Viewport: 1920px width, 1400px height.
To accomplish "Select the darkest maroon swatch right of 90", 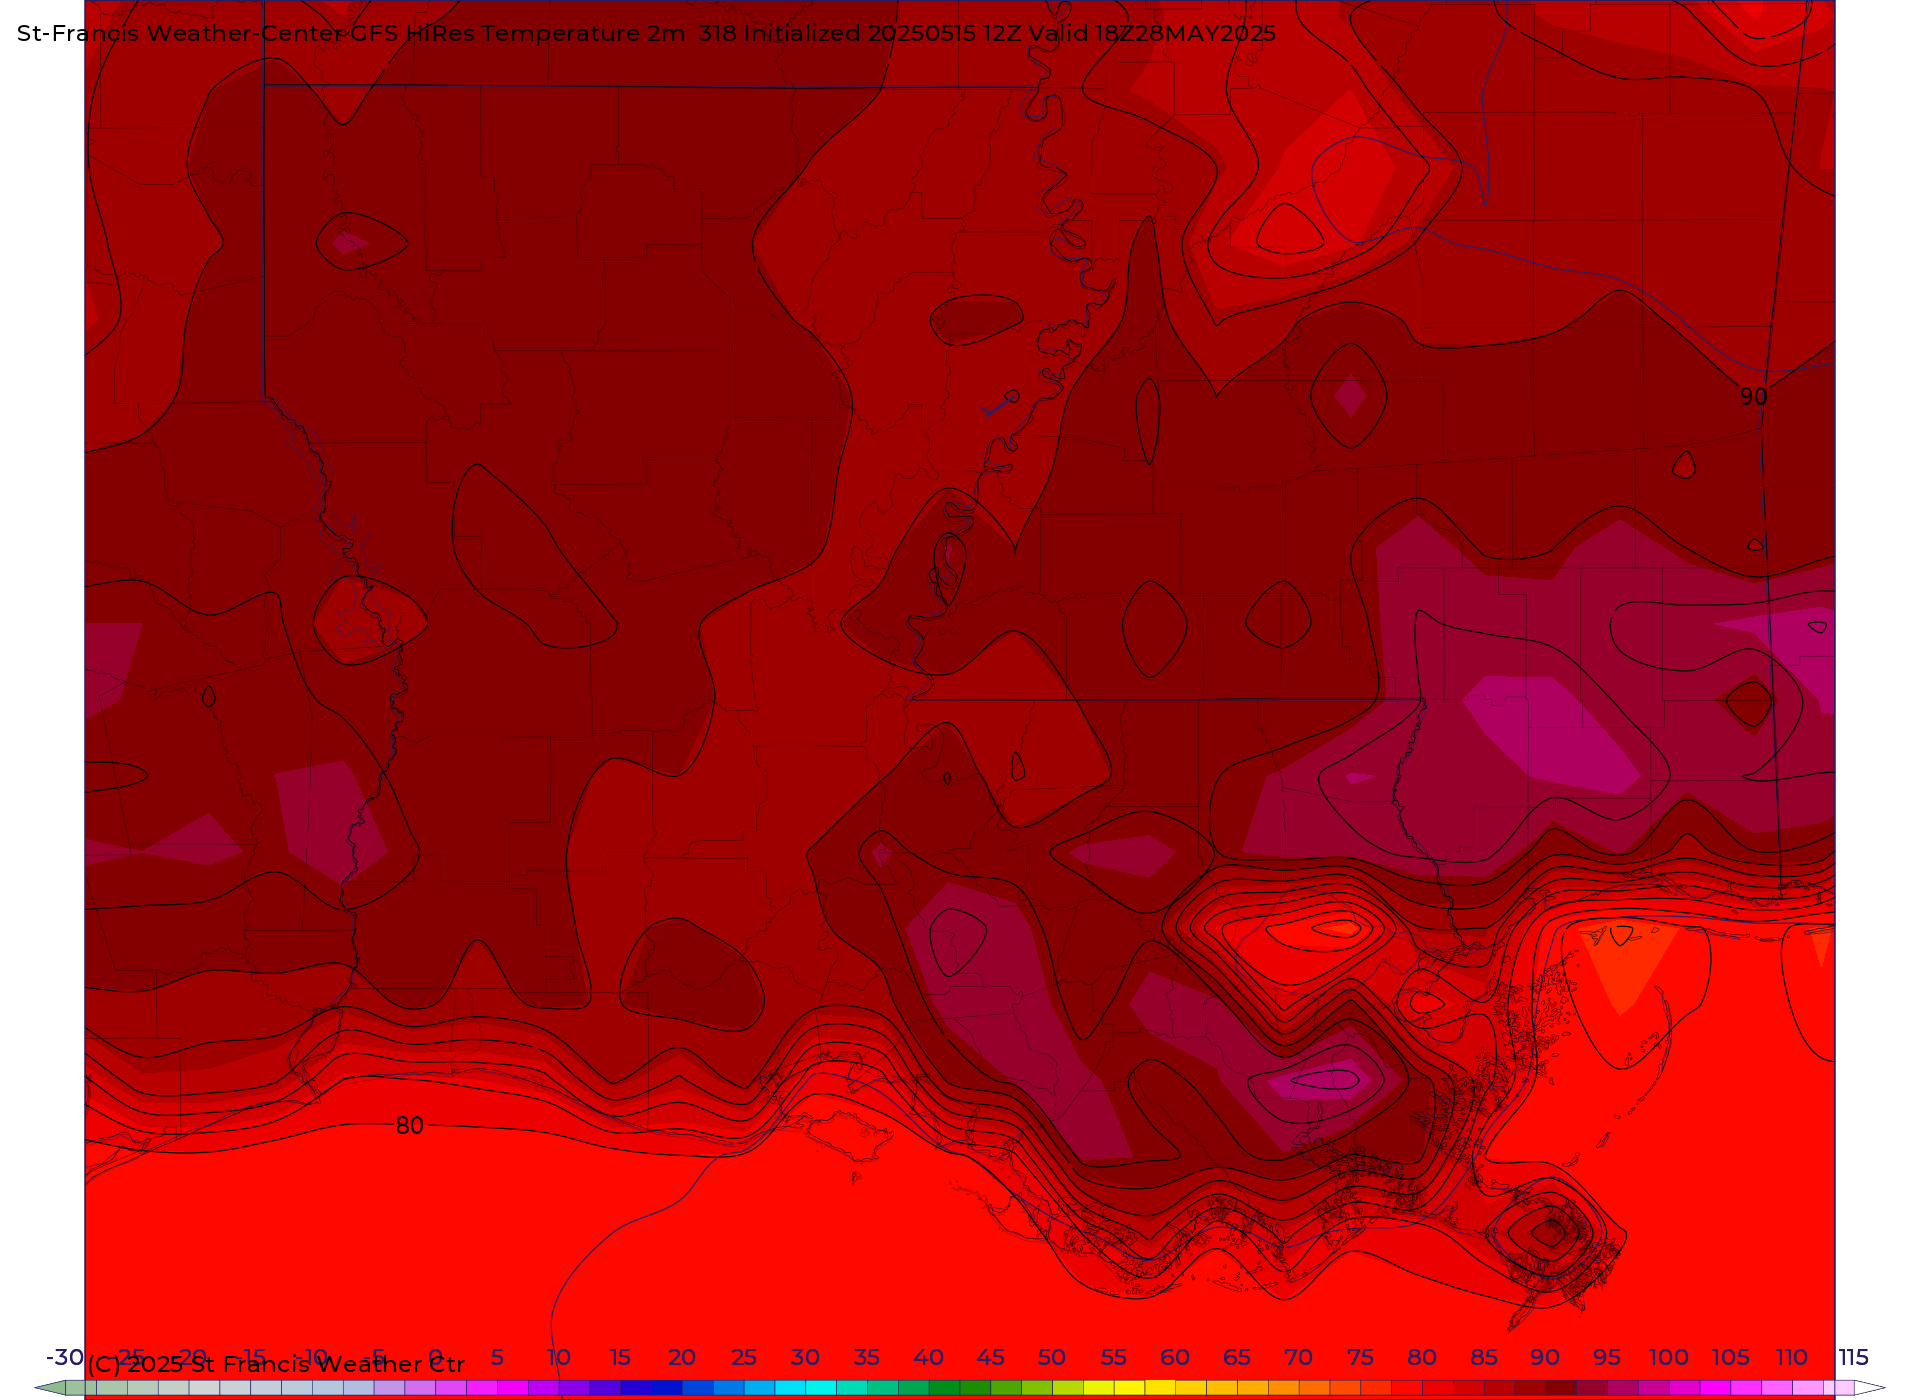I will 1560,1388.
